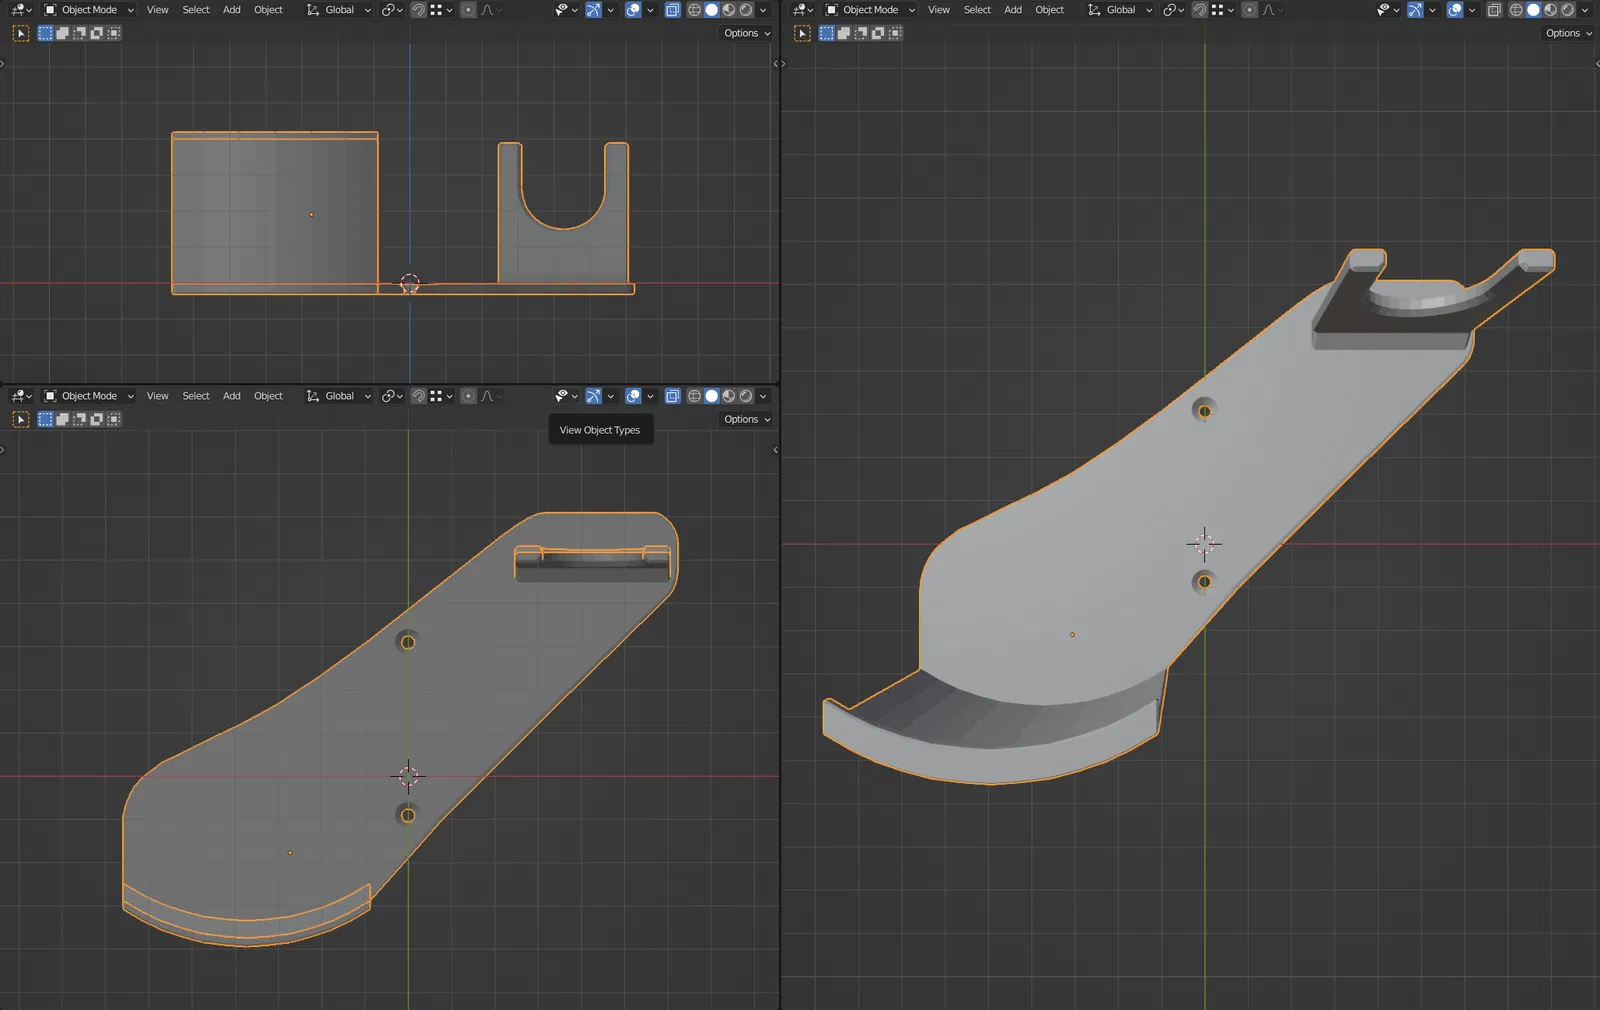The height and width of the screenshot is (1010, 1600).
Task: Choose subtract selection mode in right viewport
Action: (860, 33)
